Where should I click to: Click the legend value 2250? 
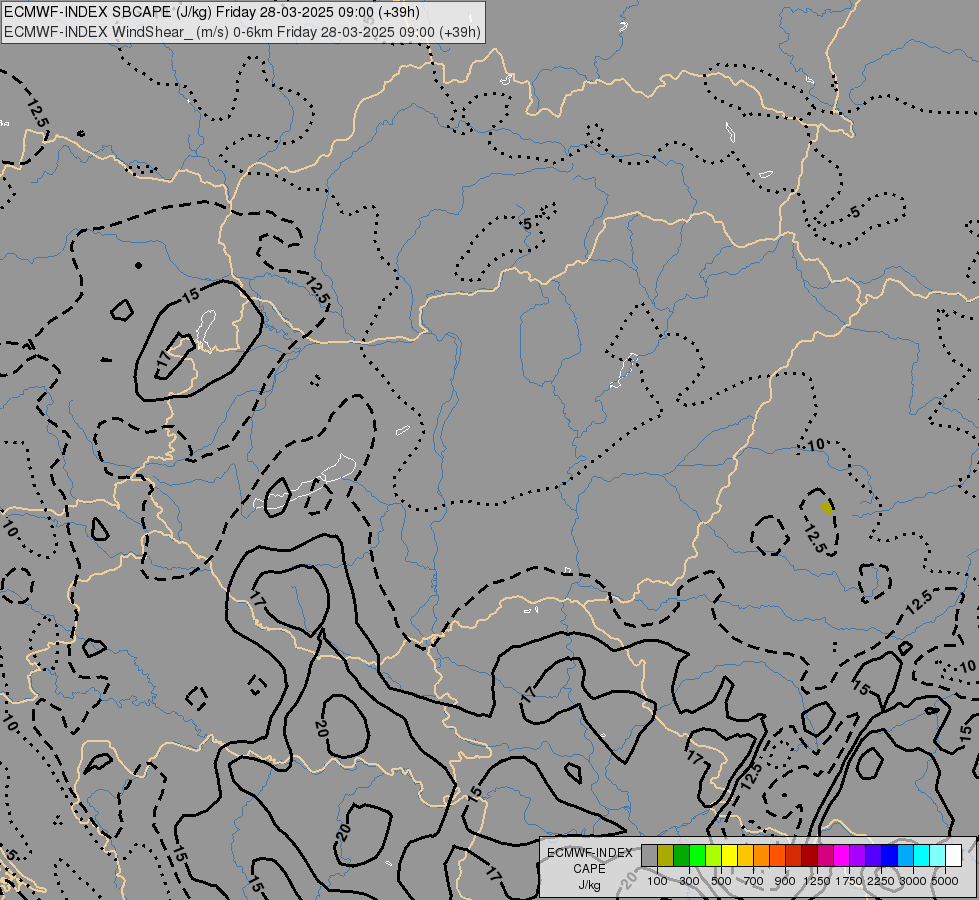881,881
